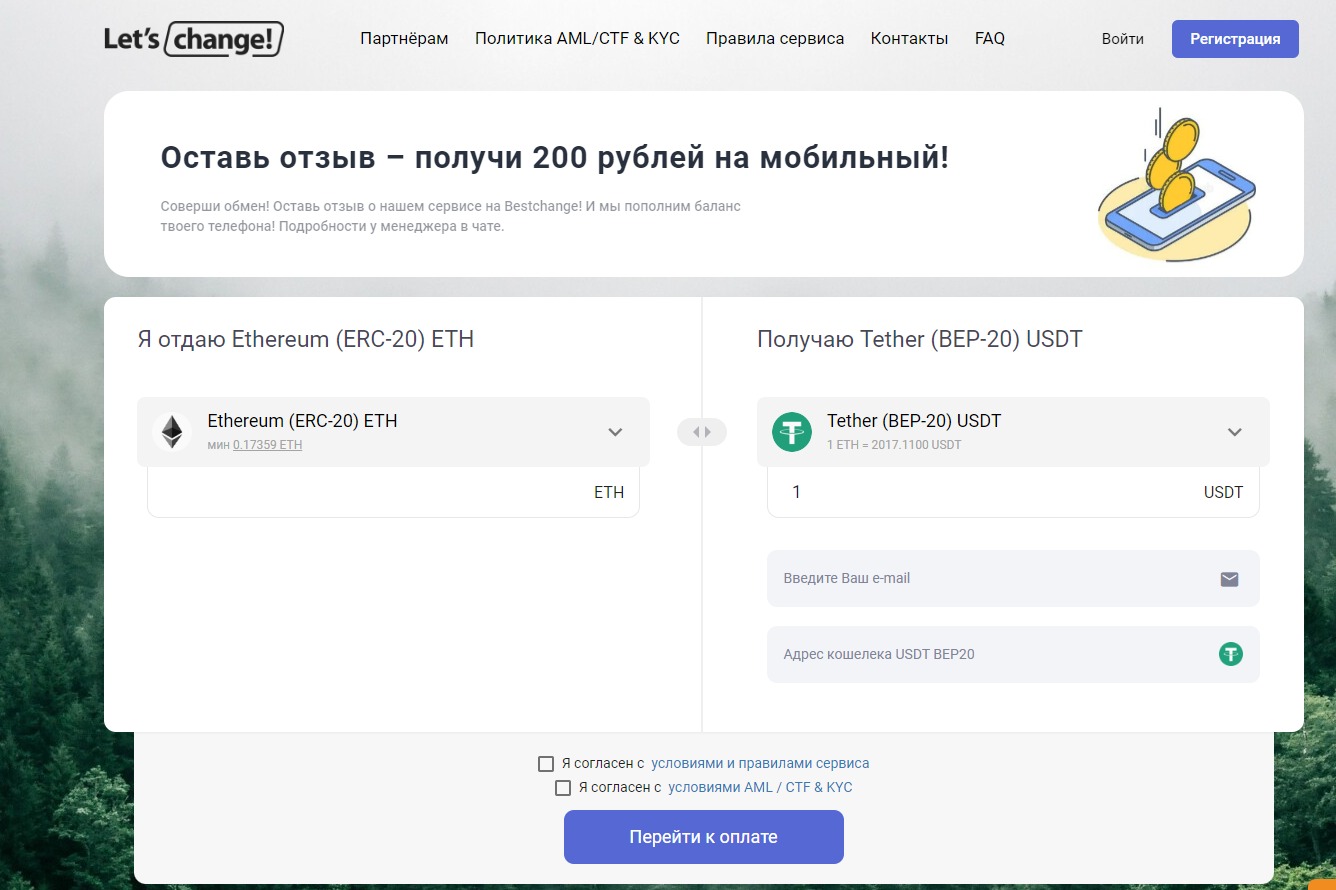Viewport: 1336px width, 890px height.
Task: Check agreement with service terms and rules
Action: (x=546, y=764)
